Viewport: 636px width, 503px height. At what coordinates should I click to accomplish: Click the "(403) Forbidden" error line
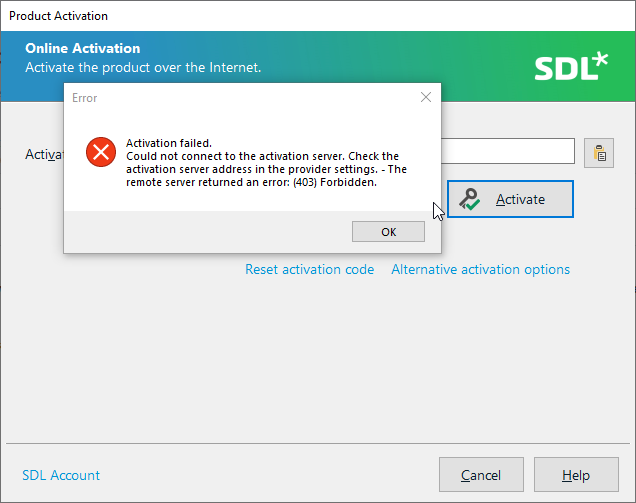pos(251,182)
